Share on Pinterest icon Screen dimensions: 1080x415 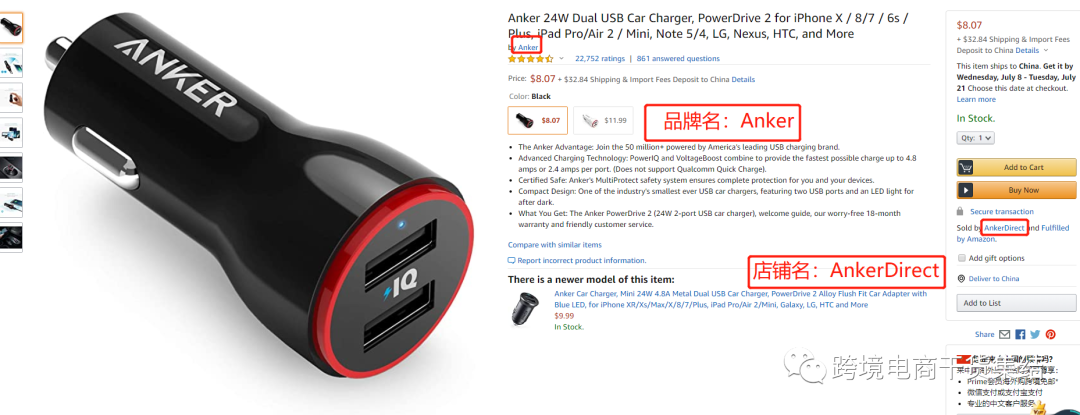coord(1050,334)
